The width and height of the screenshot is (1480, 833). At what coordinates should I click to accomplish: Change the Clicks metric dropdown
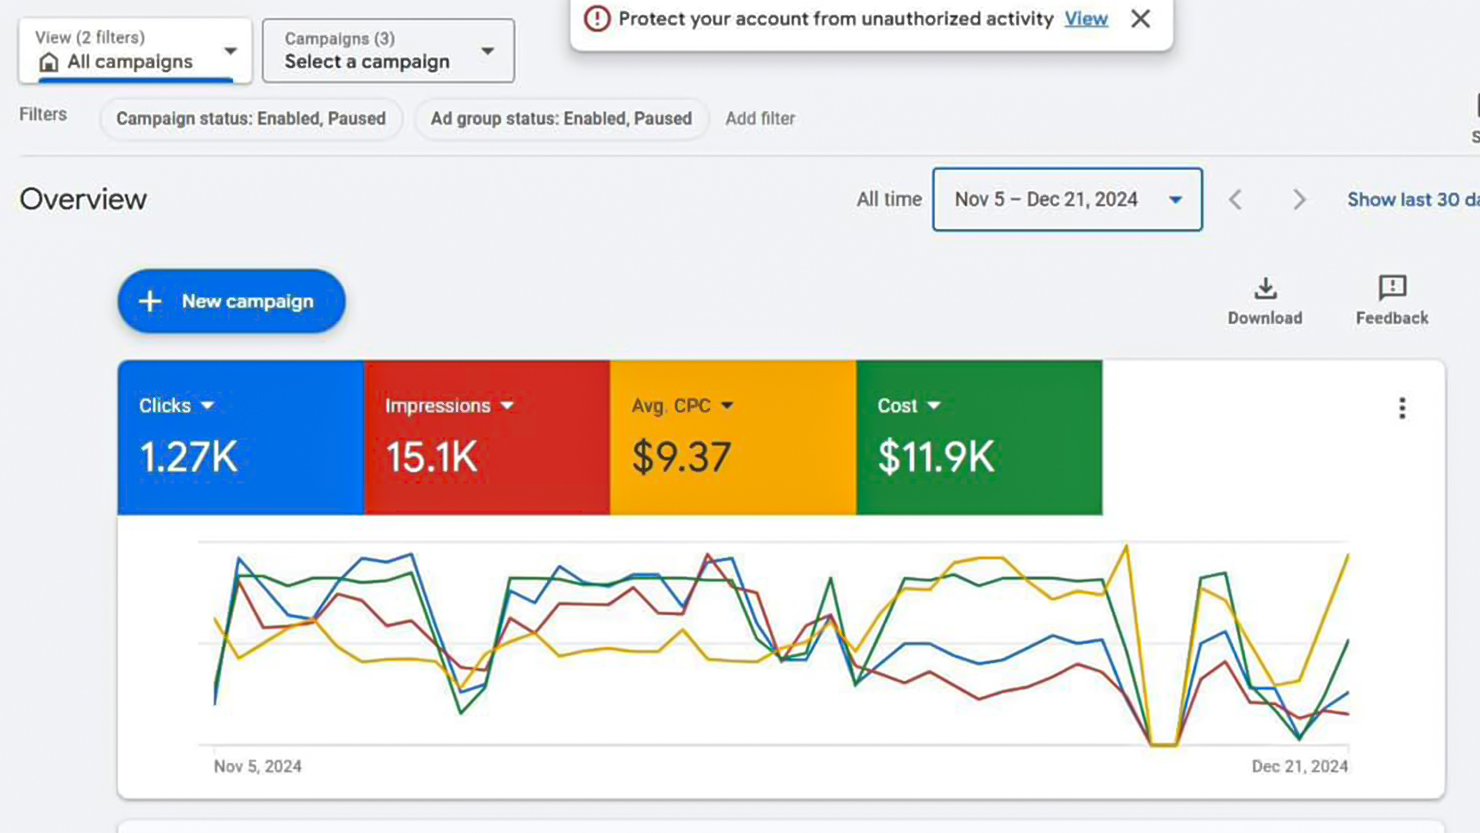tap(207, 406)
